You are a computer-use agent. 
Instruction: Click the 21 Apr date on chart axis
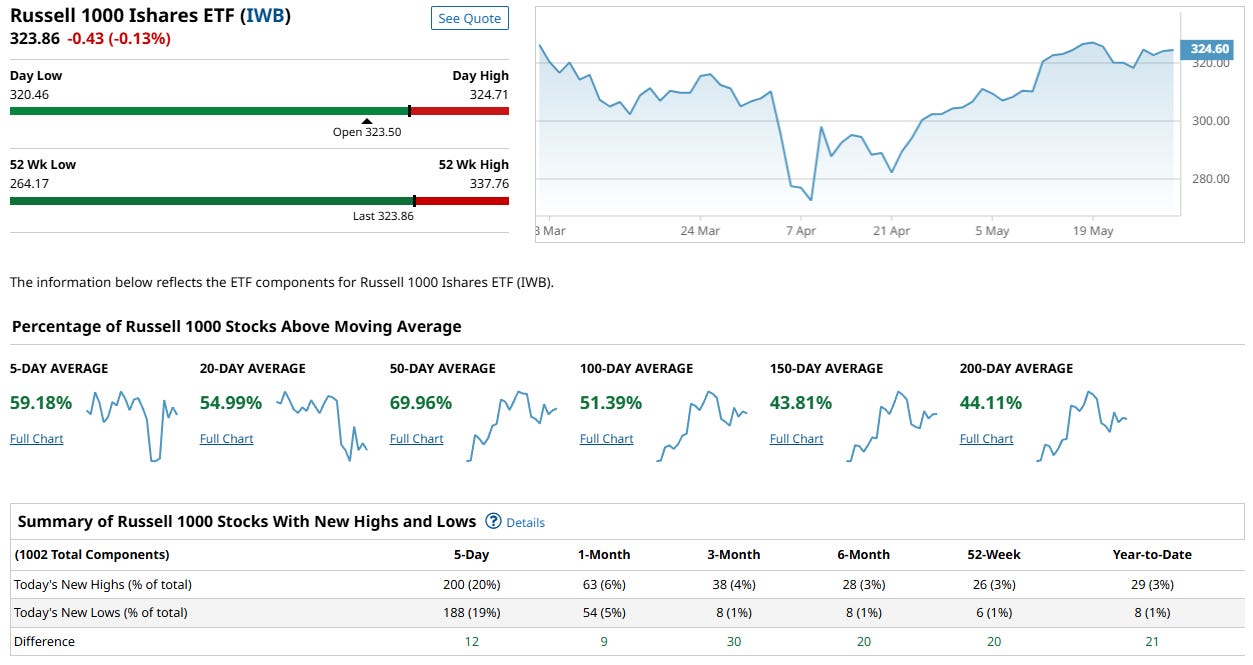pyautogui.click(x=892, y=231)
